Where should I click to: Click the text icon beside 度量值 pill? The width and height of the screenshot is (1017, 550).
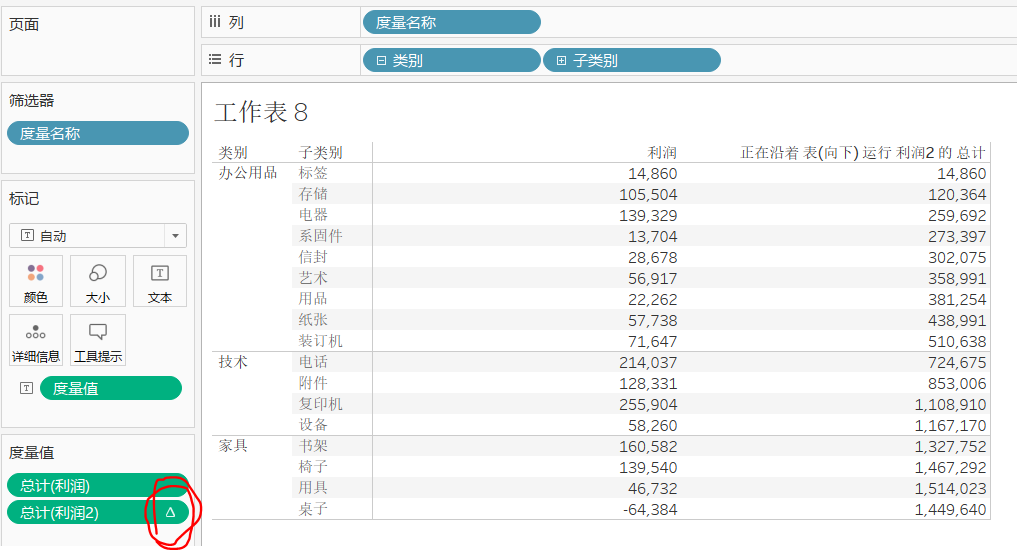(27, 388)
